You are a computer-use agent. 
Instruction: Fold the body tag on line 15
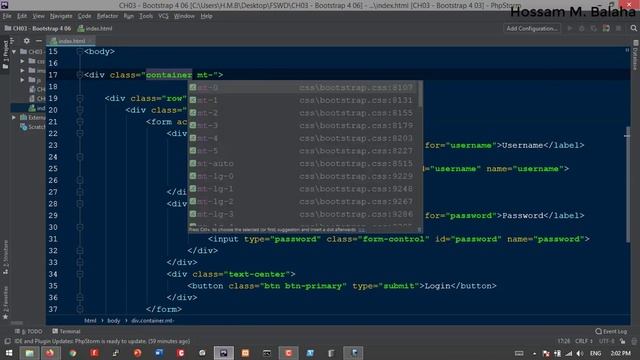pos(80,52)
